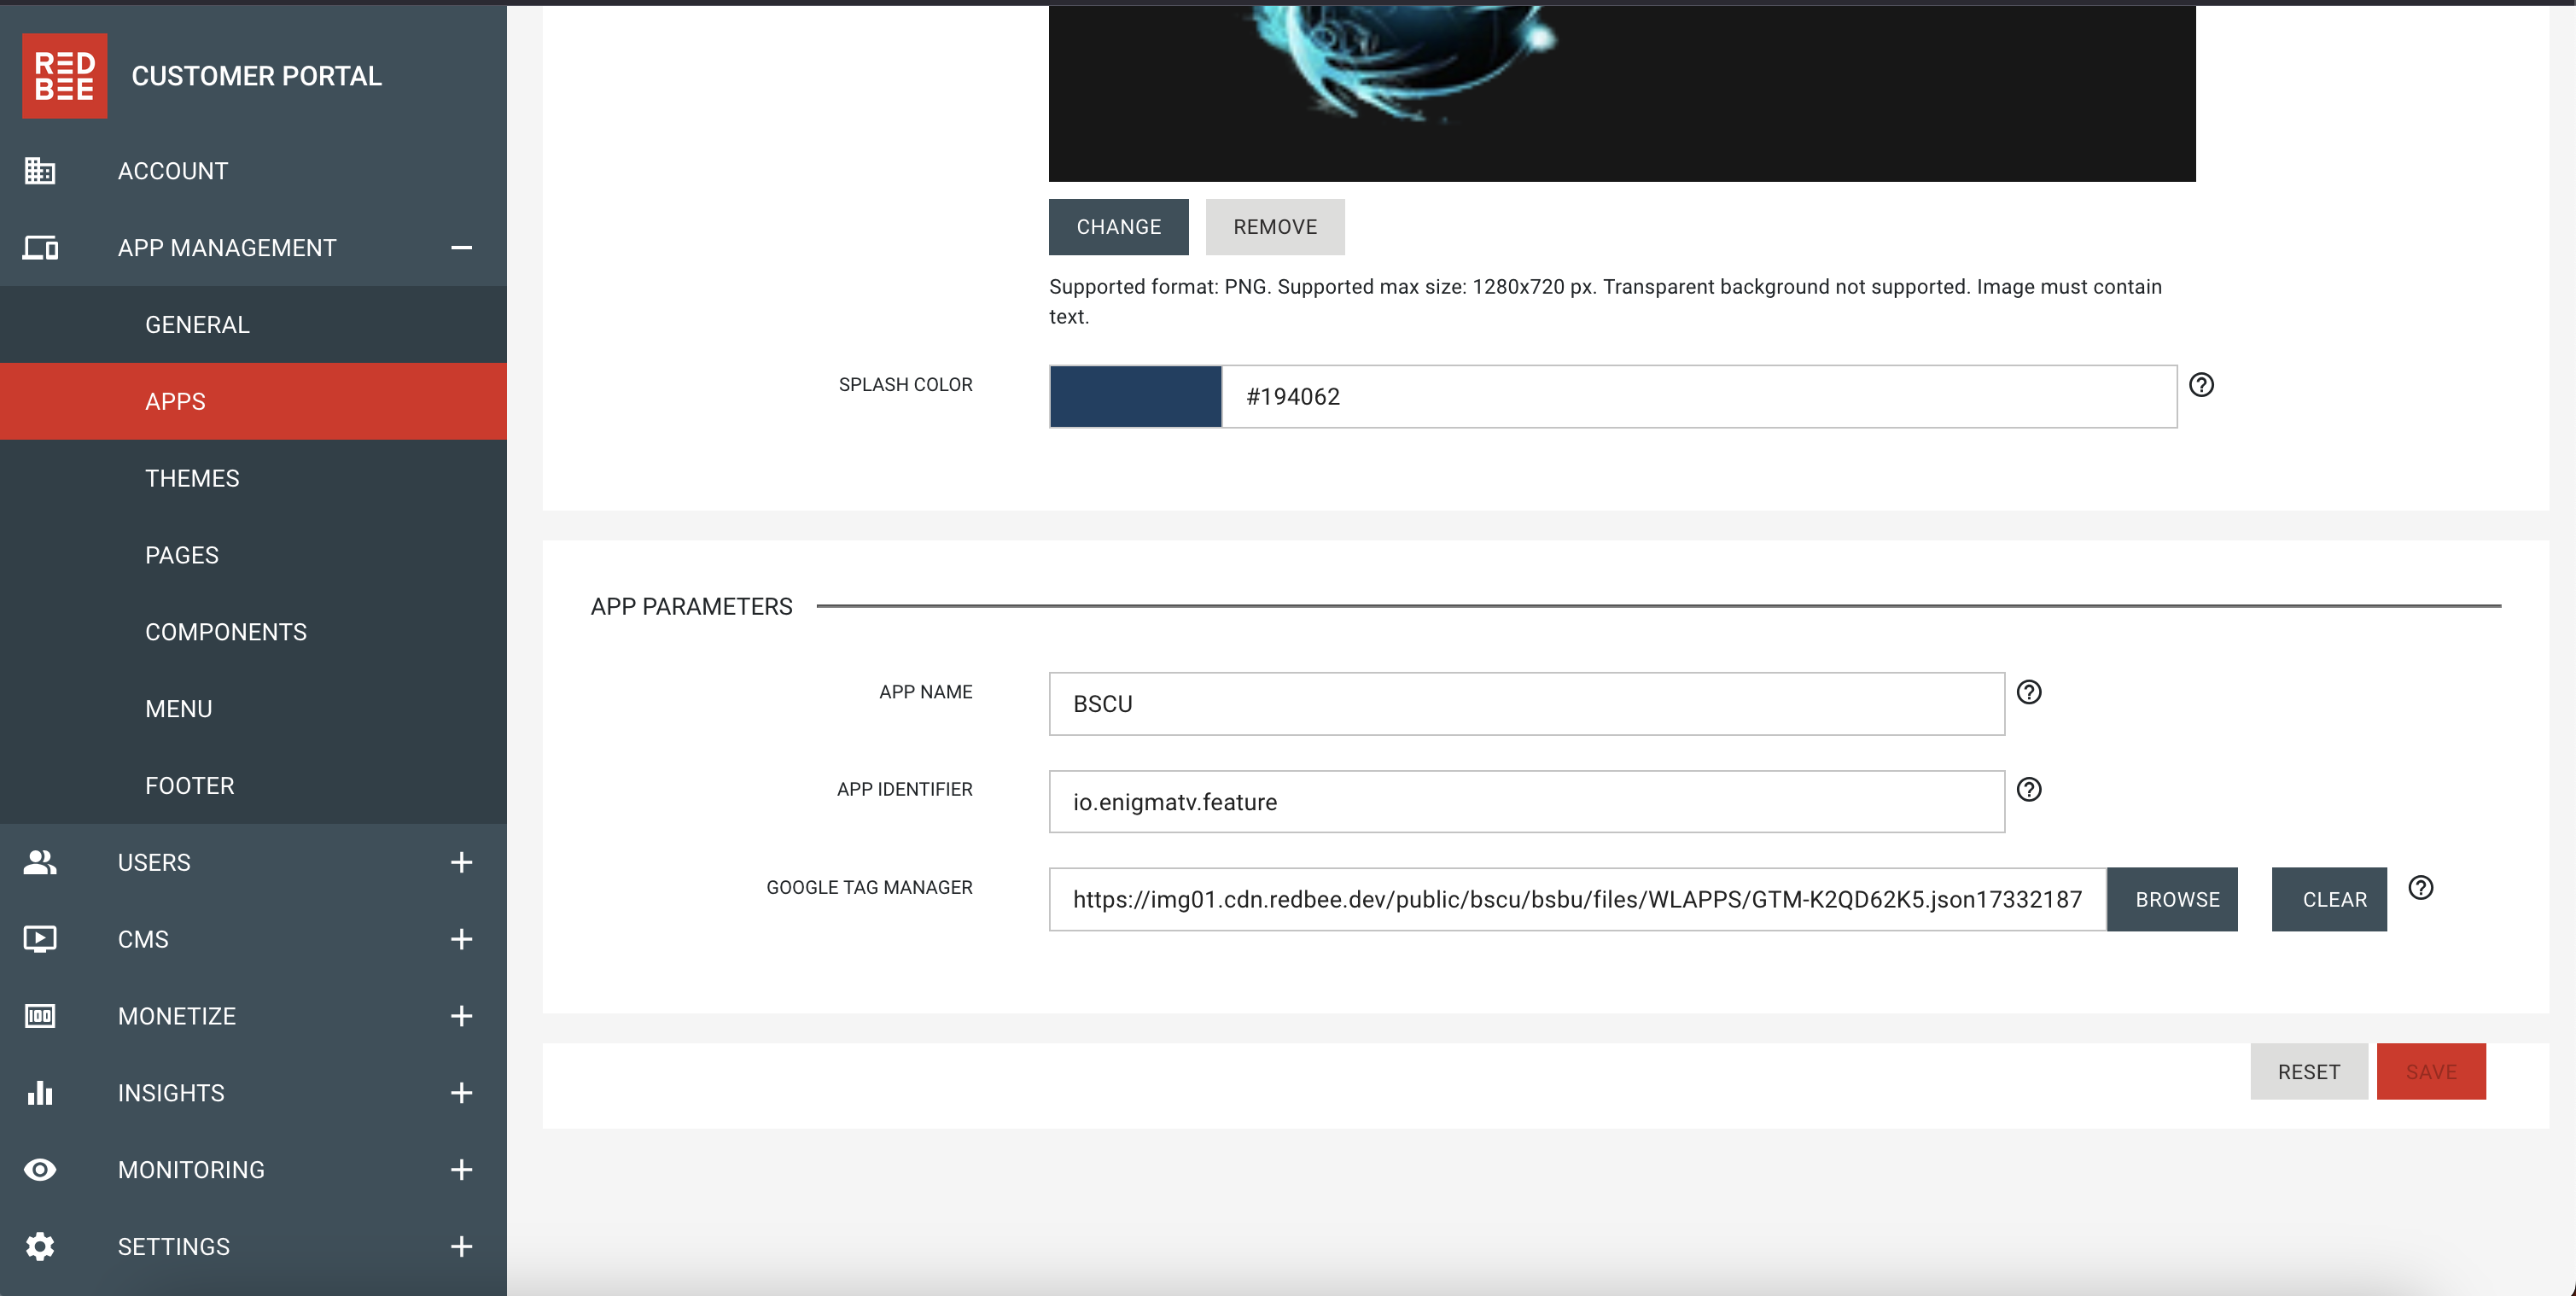The width and height of the screenshot is (2576, 1296).
Task: Click the Remove image button
Action: [1275, 227]
